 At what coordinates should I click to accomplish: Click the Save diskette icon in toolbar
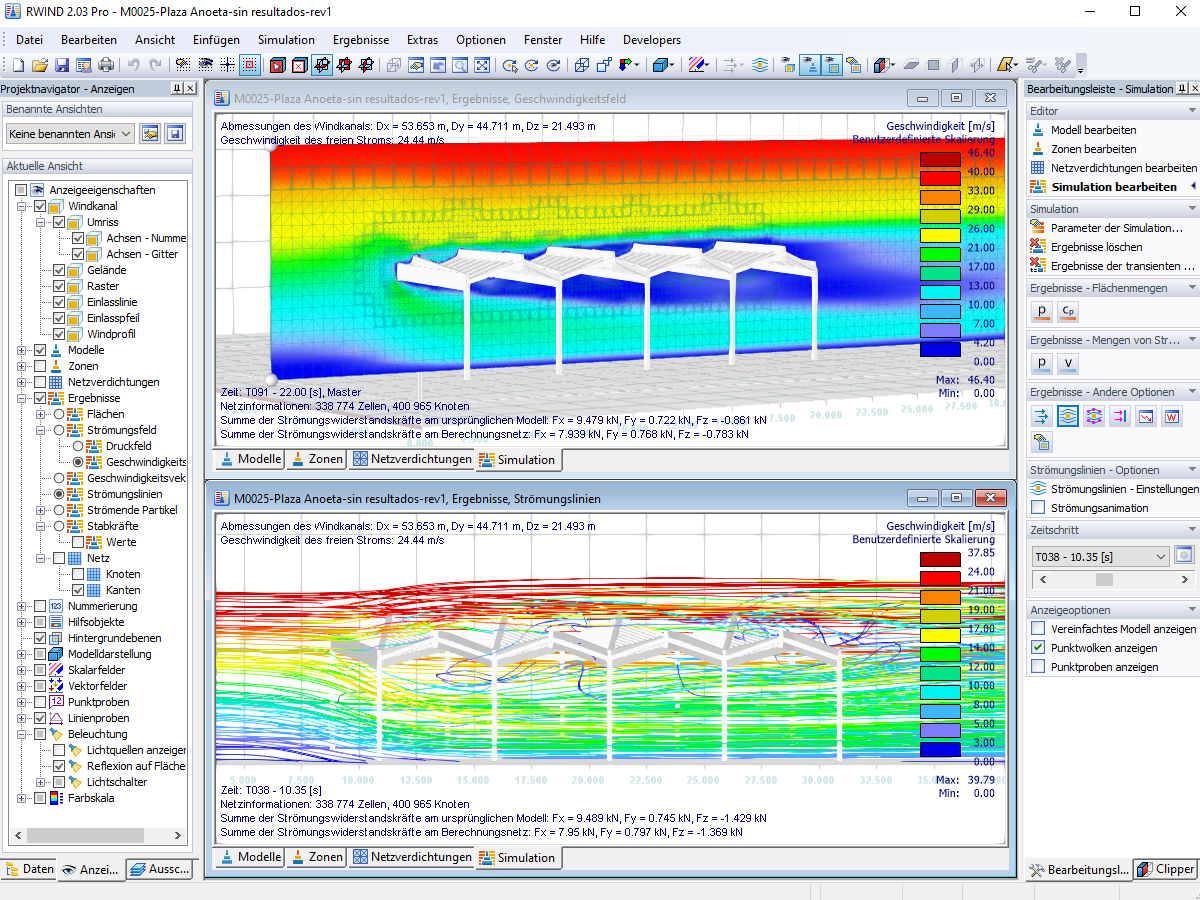click(x=62, y=65)
